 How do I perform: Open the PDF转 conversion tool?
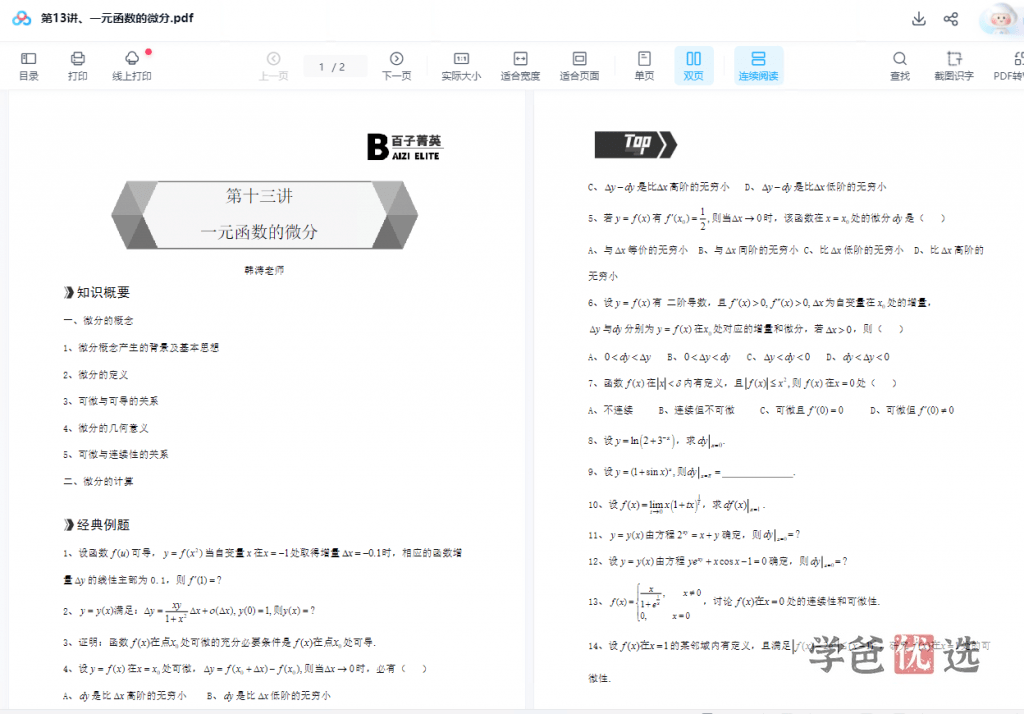click(1008, 66)
